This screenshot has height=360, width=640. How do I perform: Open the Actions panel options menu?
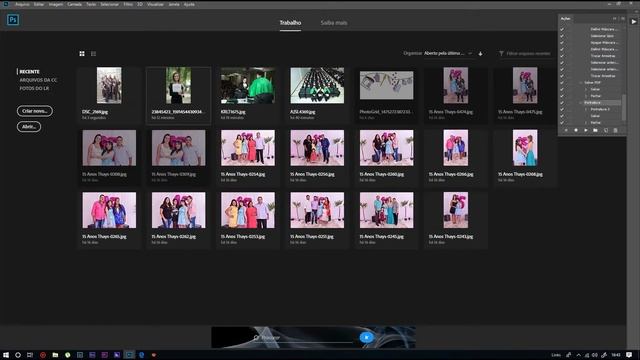622,18
